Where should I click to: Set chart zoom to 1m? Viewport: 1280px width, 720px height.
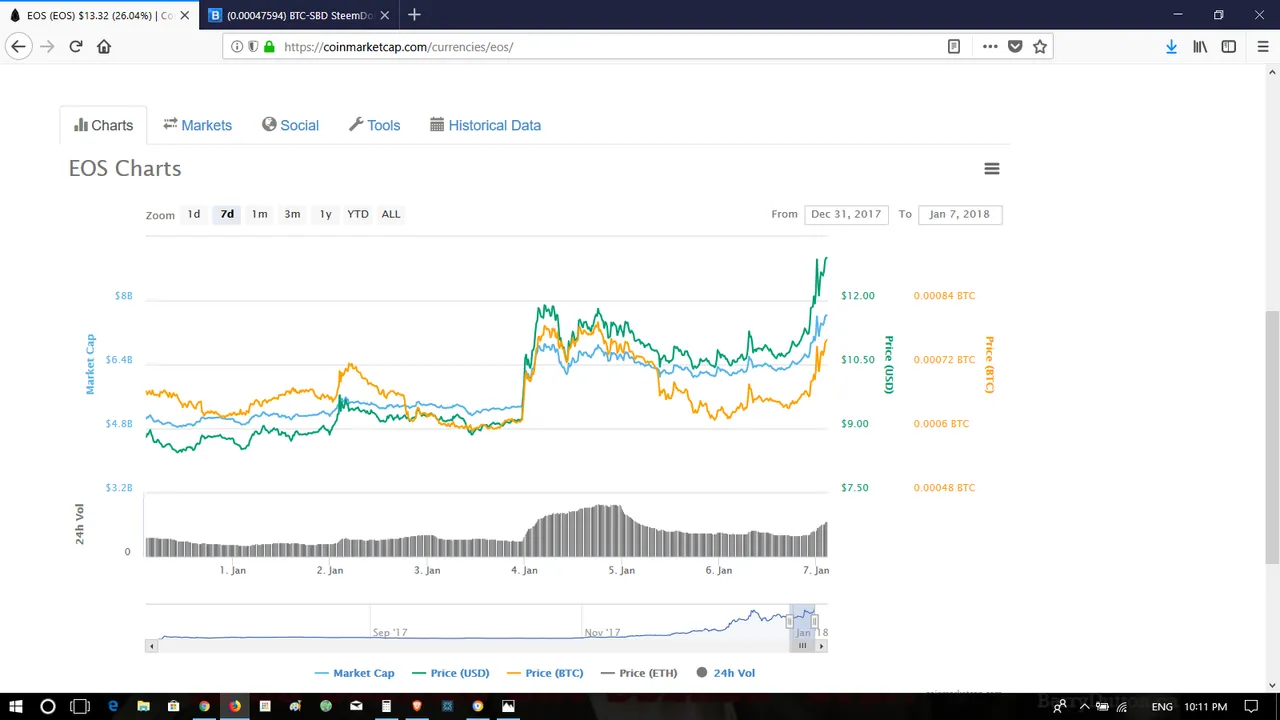pyautogui.click(x=259, y=214)
